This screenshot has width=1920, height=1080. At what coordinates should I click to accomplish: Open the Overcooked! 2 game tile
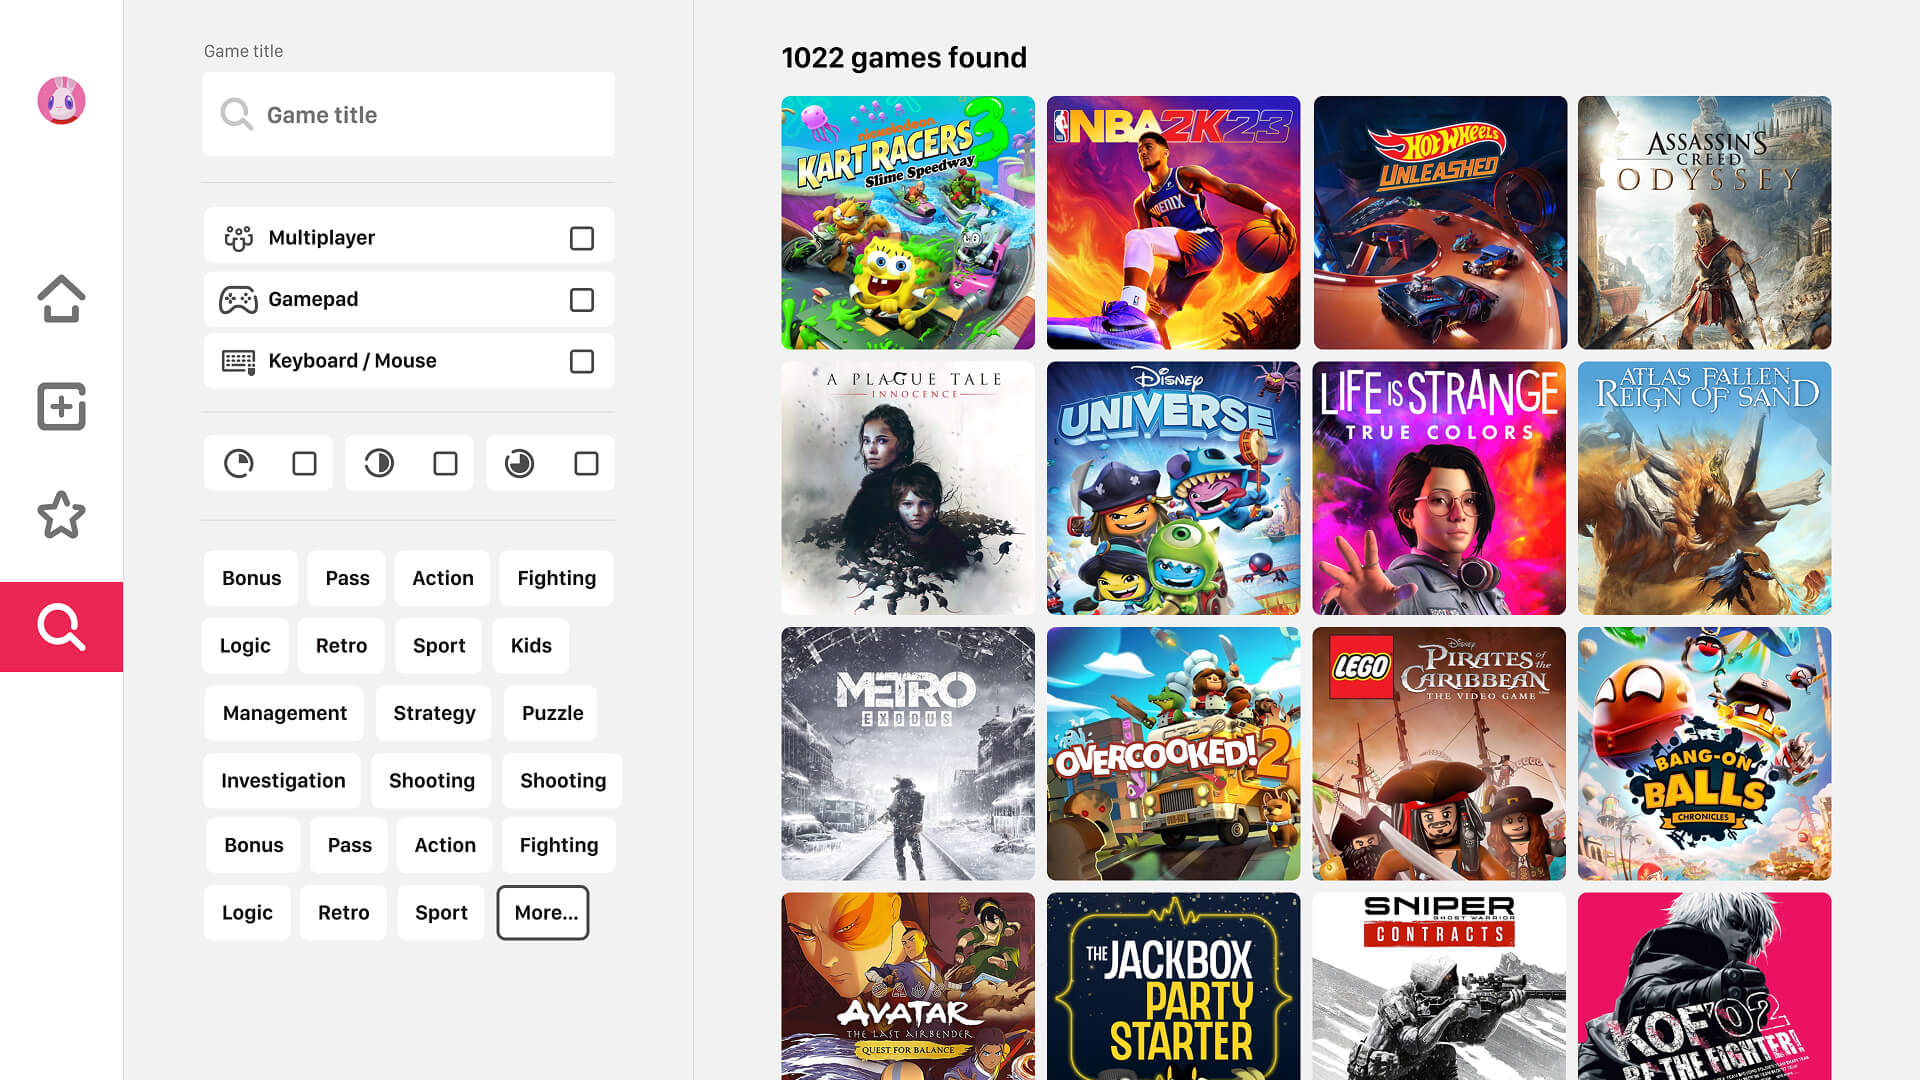point(1173,754)
